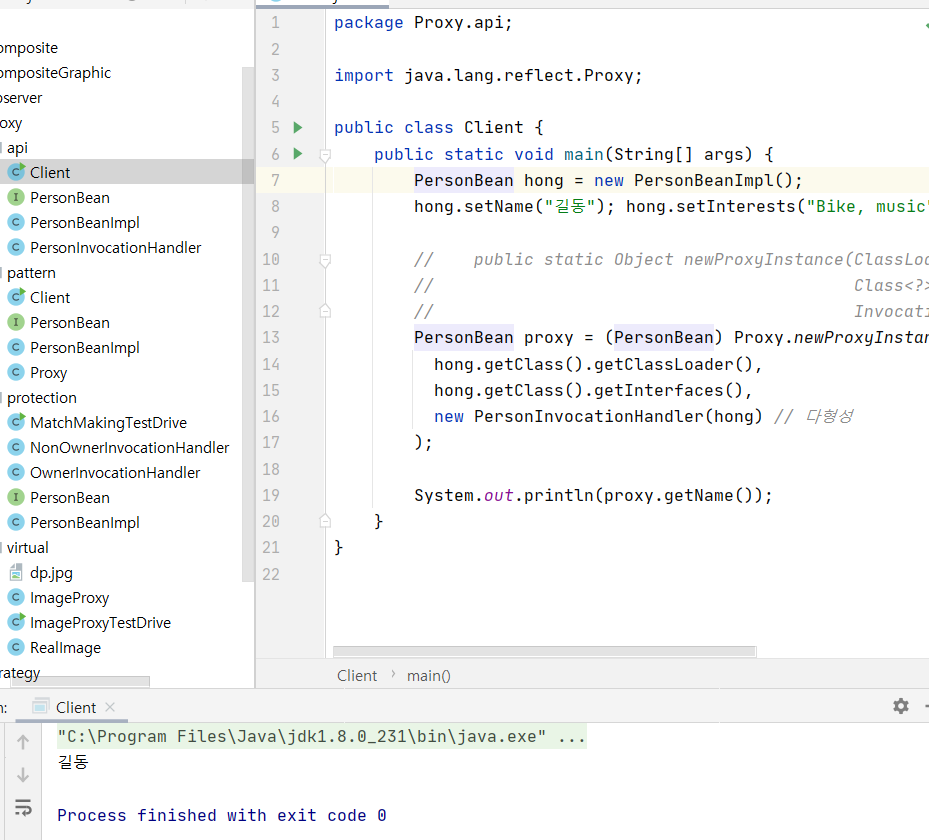
Task: Open dp.jpg image file
Action: pos(52,573)
